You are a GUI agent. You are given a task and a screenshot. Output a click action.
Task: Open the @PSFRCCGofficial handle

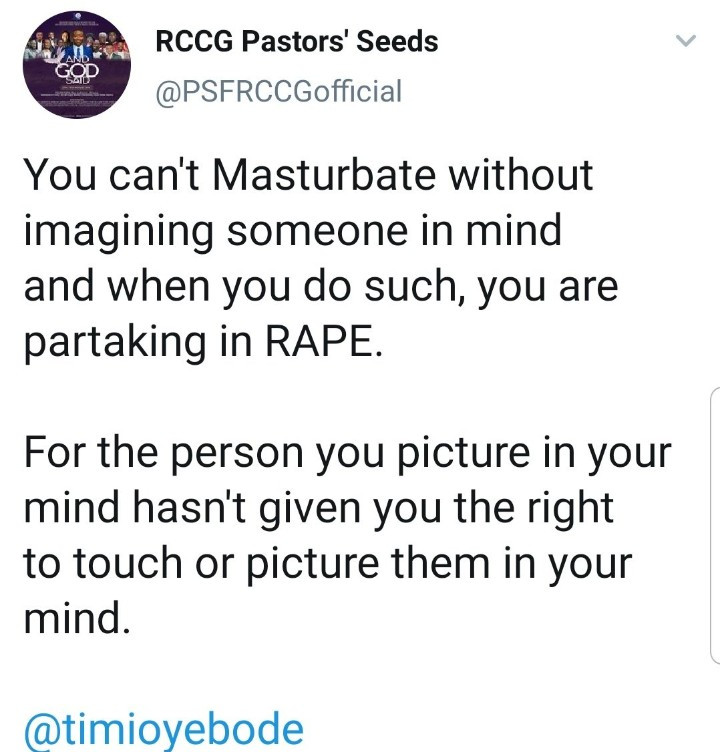click(279, 92)
